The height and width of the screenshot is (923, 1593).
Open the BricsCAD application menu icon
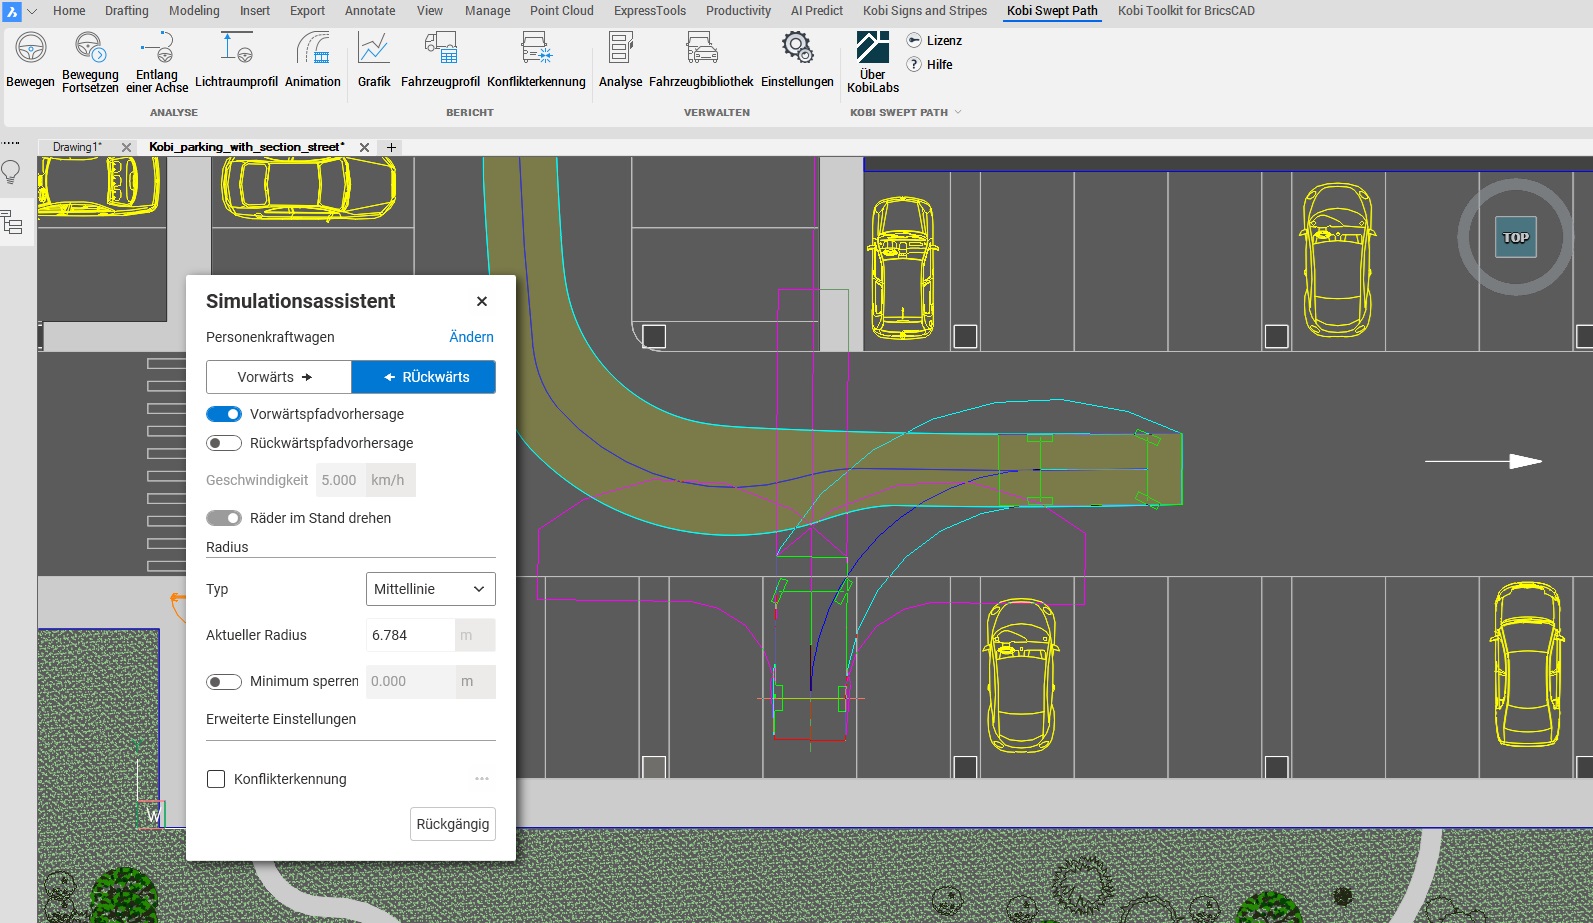(12, 11)
